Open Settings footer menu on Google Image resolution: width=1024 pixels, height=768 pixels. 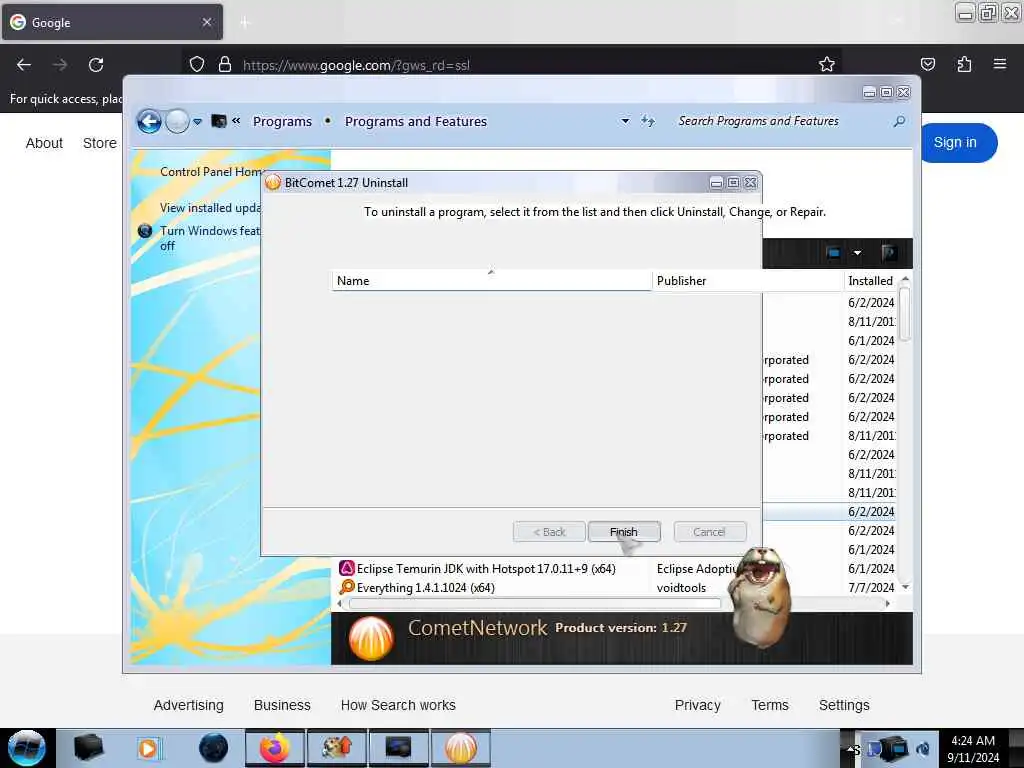(844, 705)
